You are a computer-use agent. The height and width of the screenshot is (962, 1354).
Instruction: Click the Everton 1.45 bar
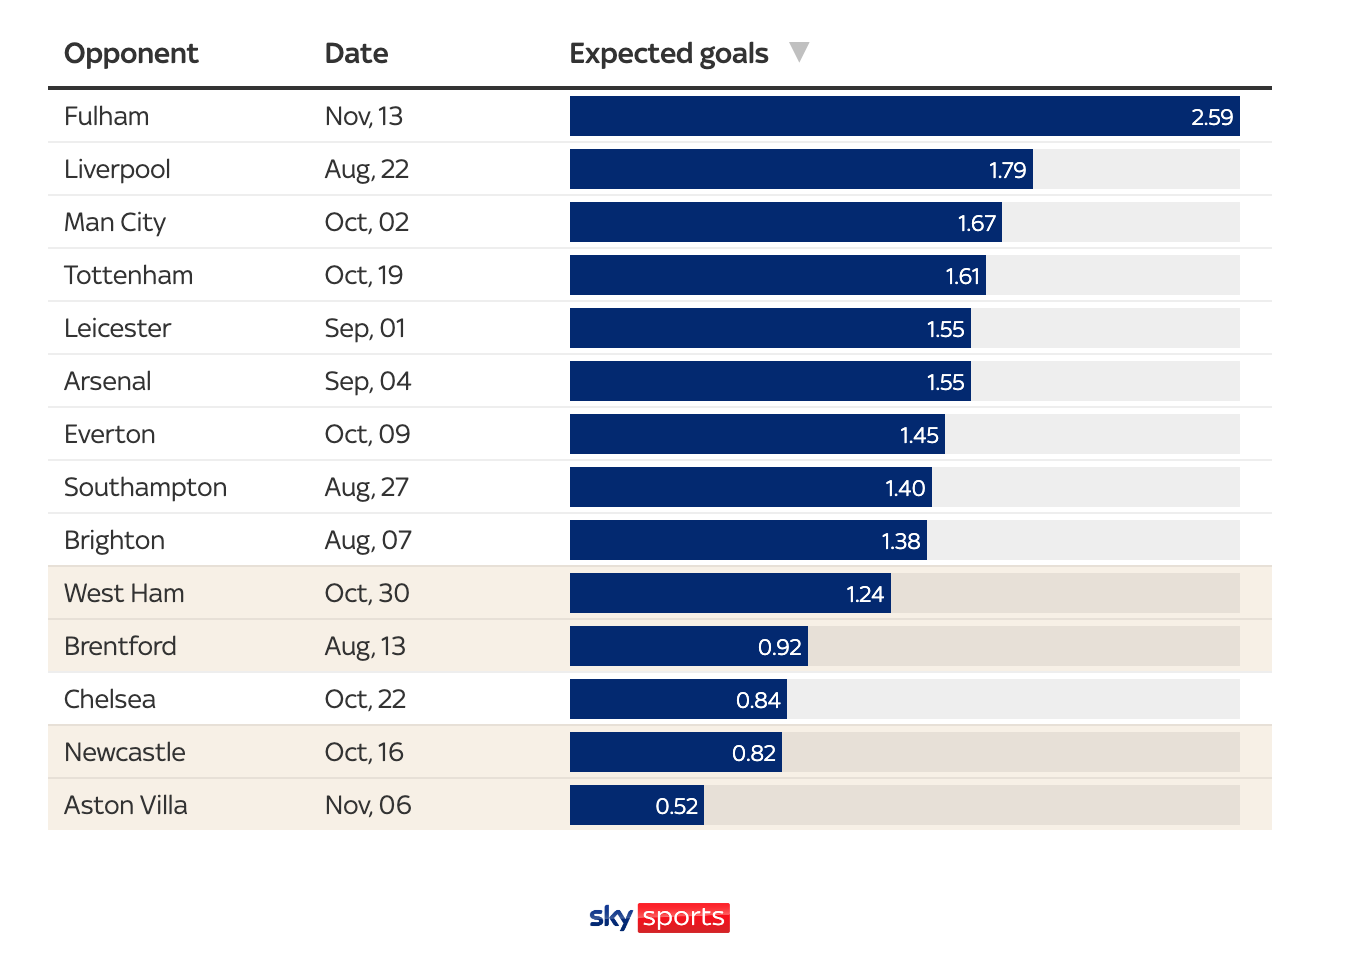(756, 434)
